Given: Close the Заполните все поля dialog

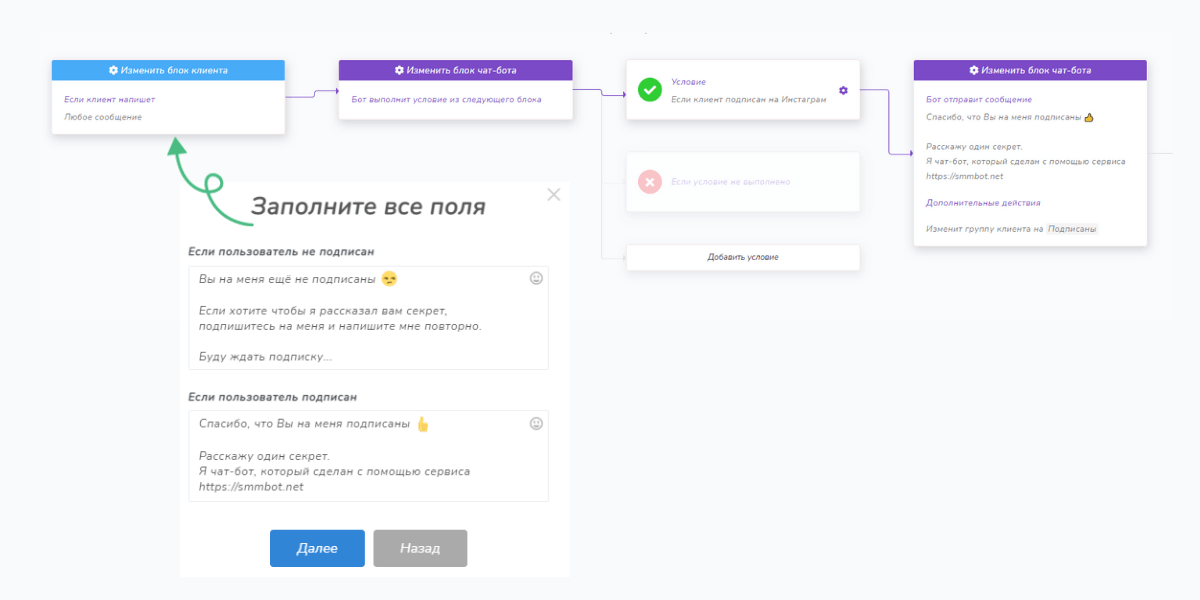Looking at the screenshot, I should (x=554, y=194).
